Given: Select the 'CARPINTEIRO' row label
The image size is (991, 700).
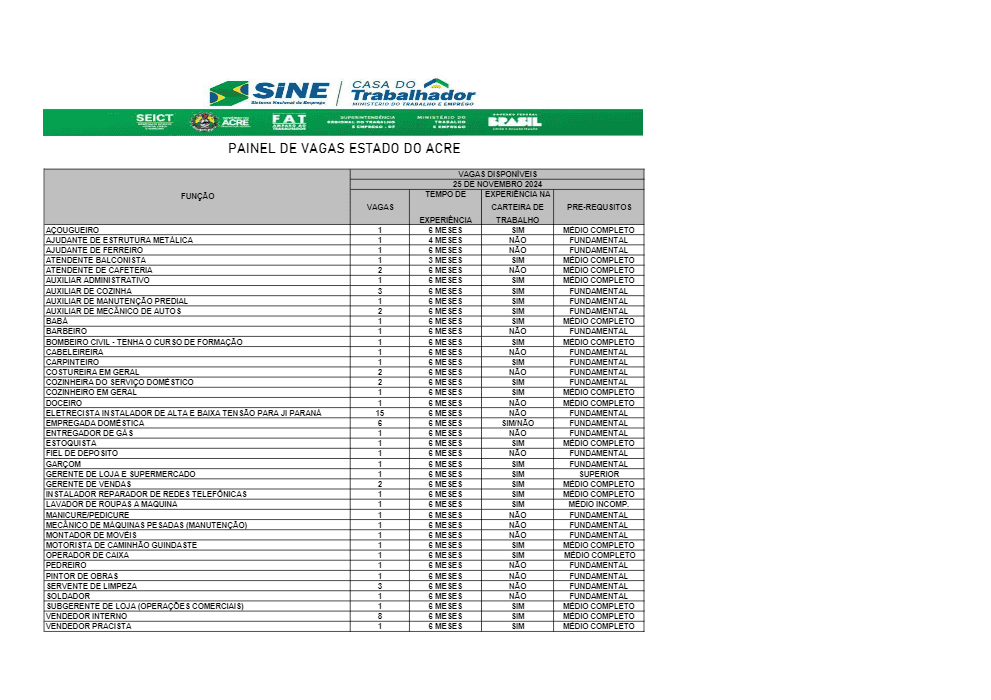Looking at the screenshot, I should (x=72, y=362).
